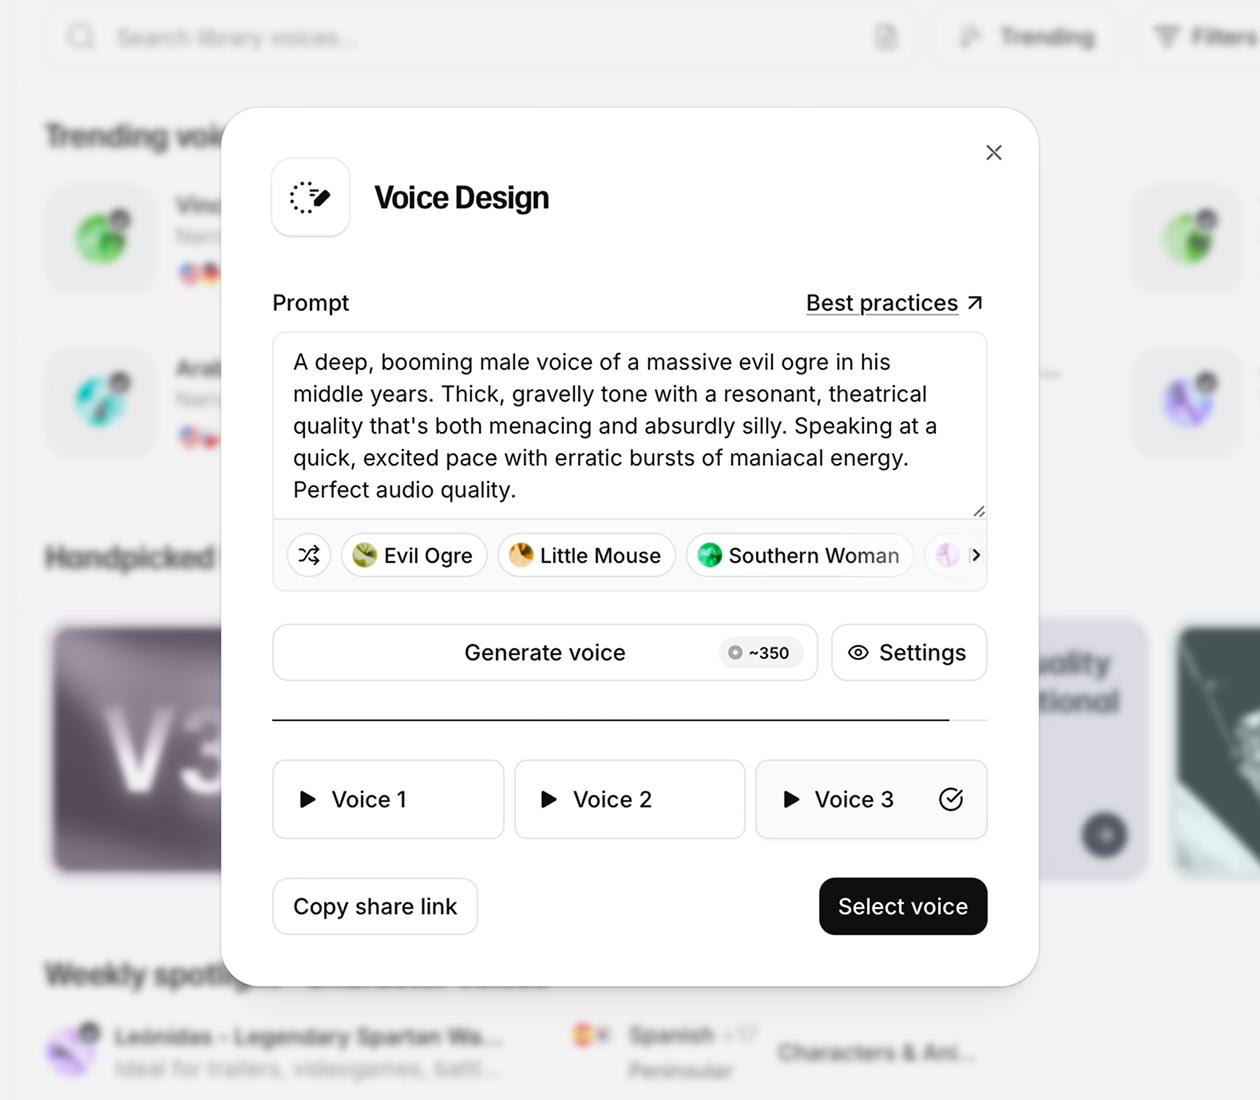The width and height of the screenshot is (1260, 1100).
Task: Pick the Little Mouse preset
Action: [586, 555]
